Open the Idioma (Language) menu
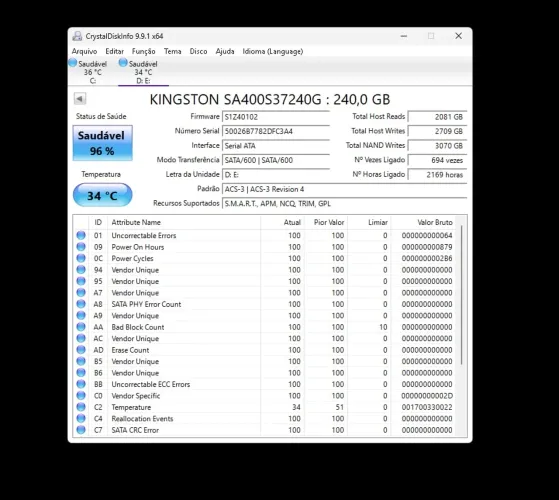This screenshot has width=559, height=500. tap(273, 51)
